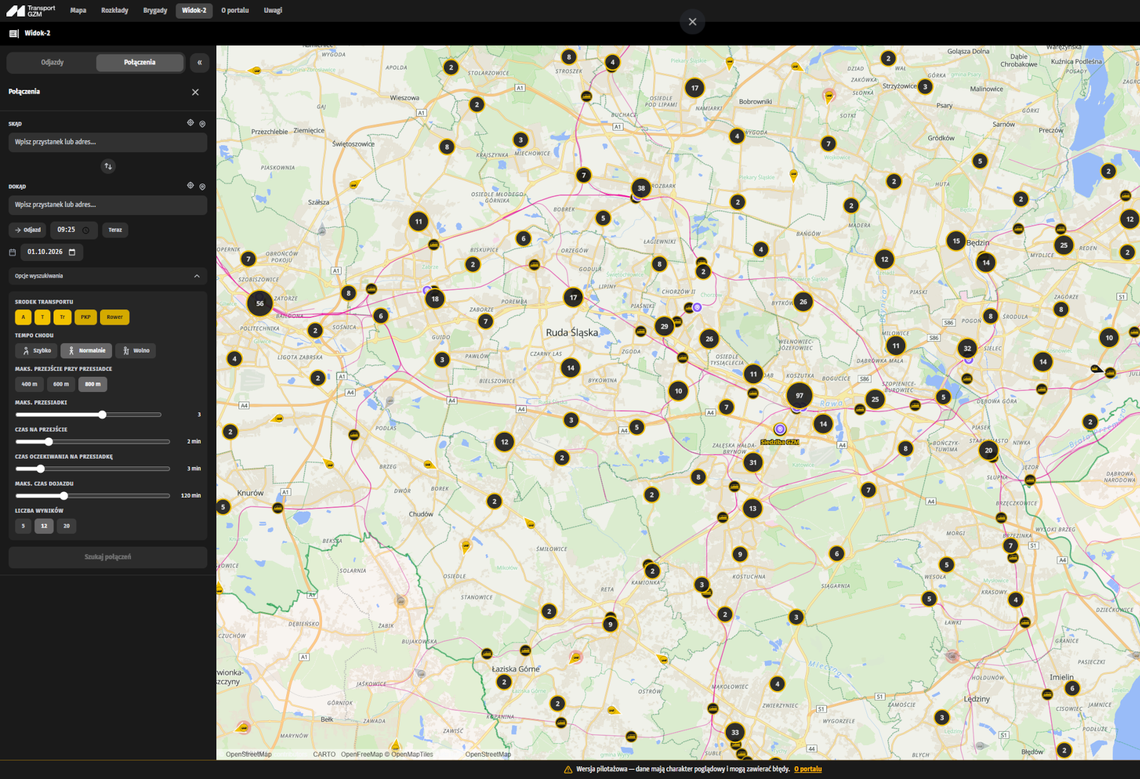Open the calendar picker in date field
Screen dimensions: 1140x779
(72, 252)
